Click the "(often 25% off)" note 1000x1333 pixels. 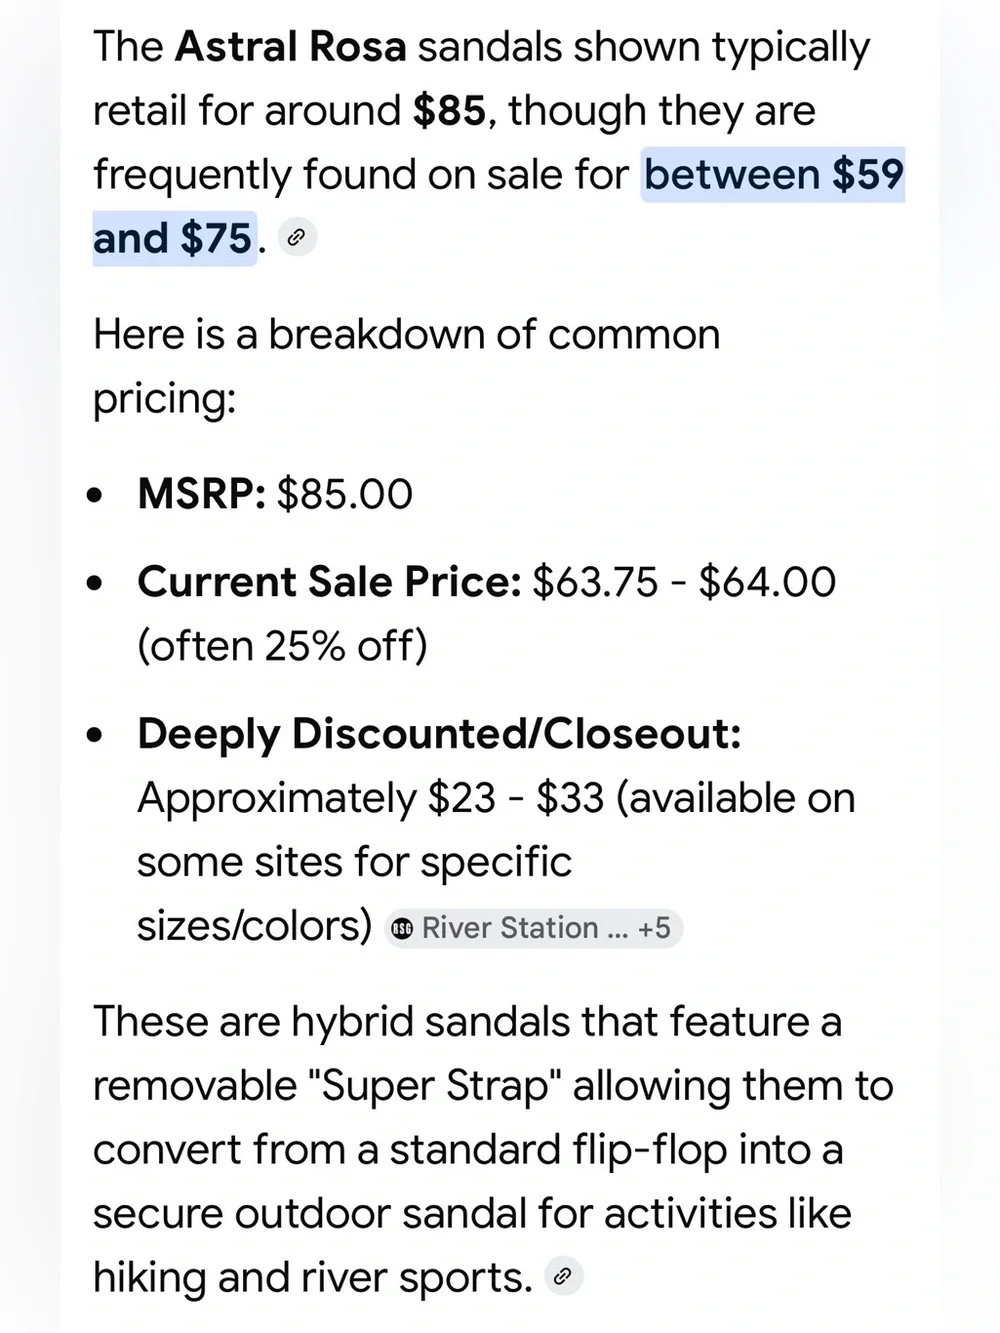click(x=282, y=646)
